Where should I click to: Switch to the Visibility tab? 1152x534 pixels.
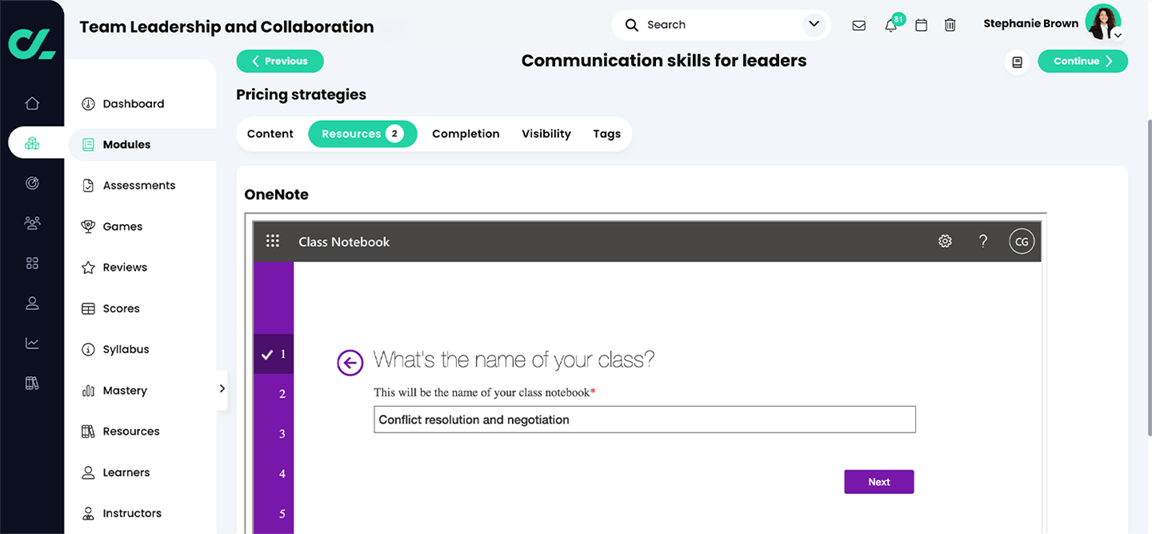click(546, 134)
